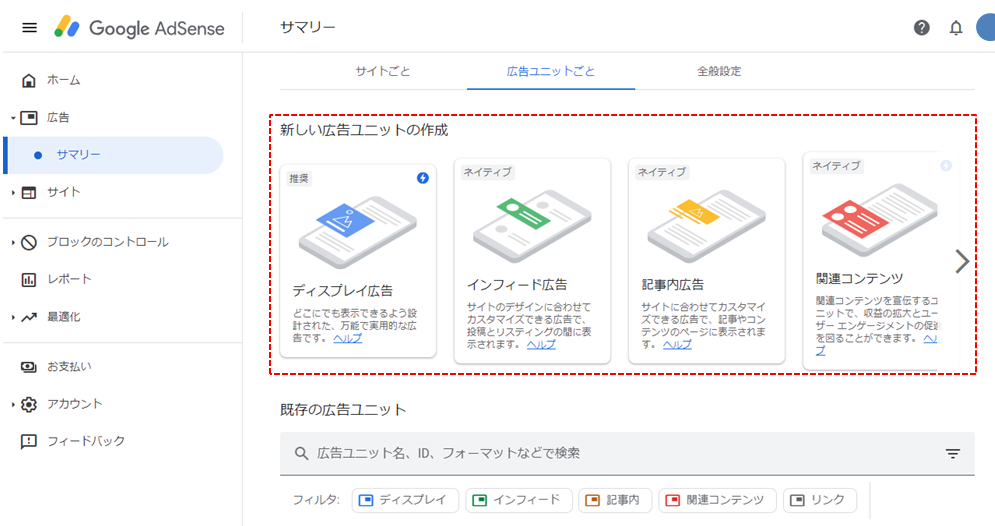Switch to the 全般設定 tab
Viewport: 995px width, 526px height.
(x=719, y=72)
